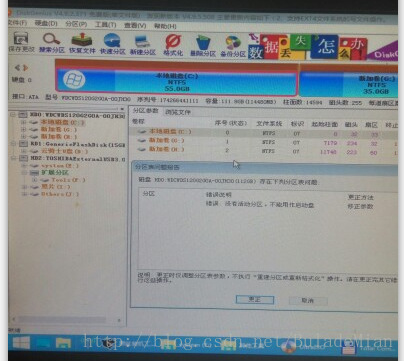
Task: Select the 新加卷(G:) 35.0GB partition bar
Action: tap(349, 84)
